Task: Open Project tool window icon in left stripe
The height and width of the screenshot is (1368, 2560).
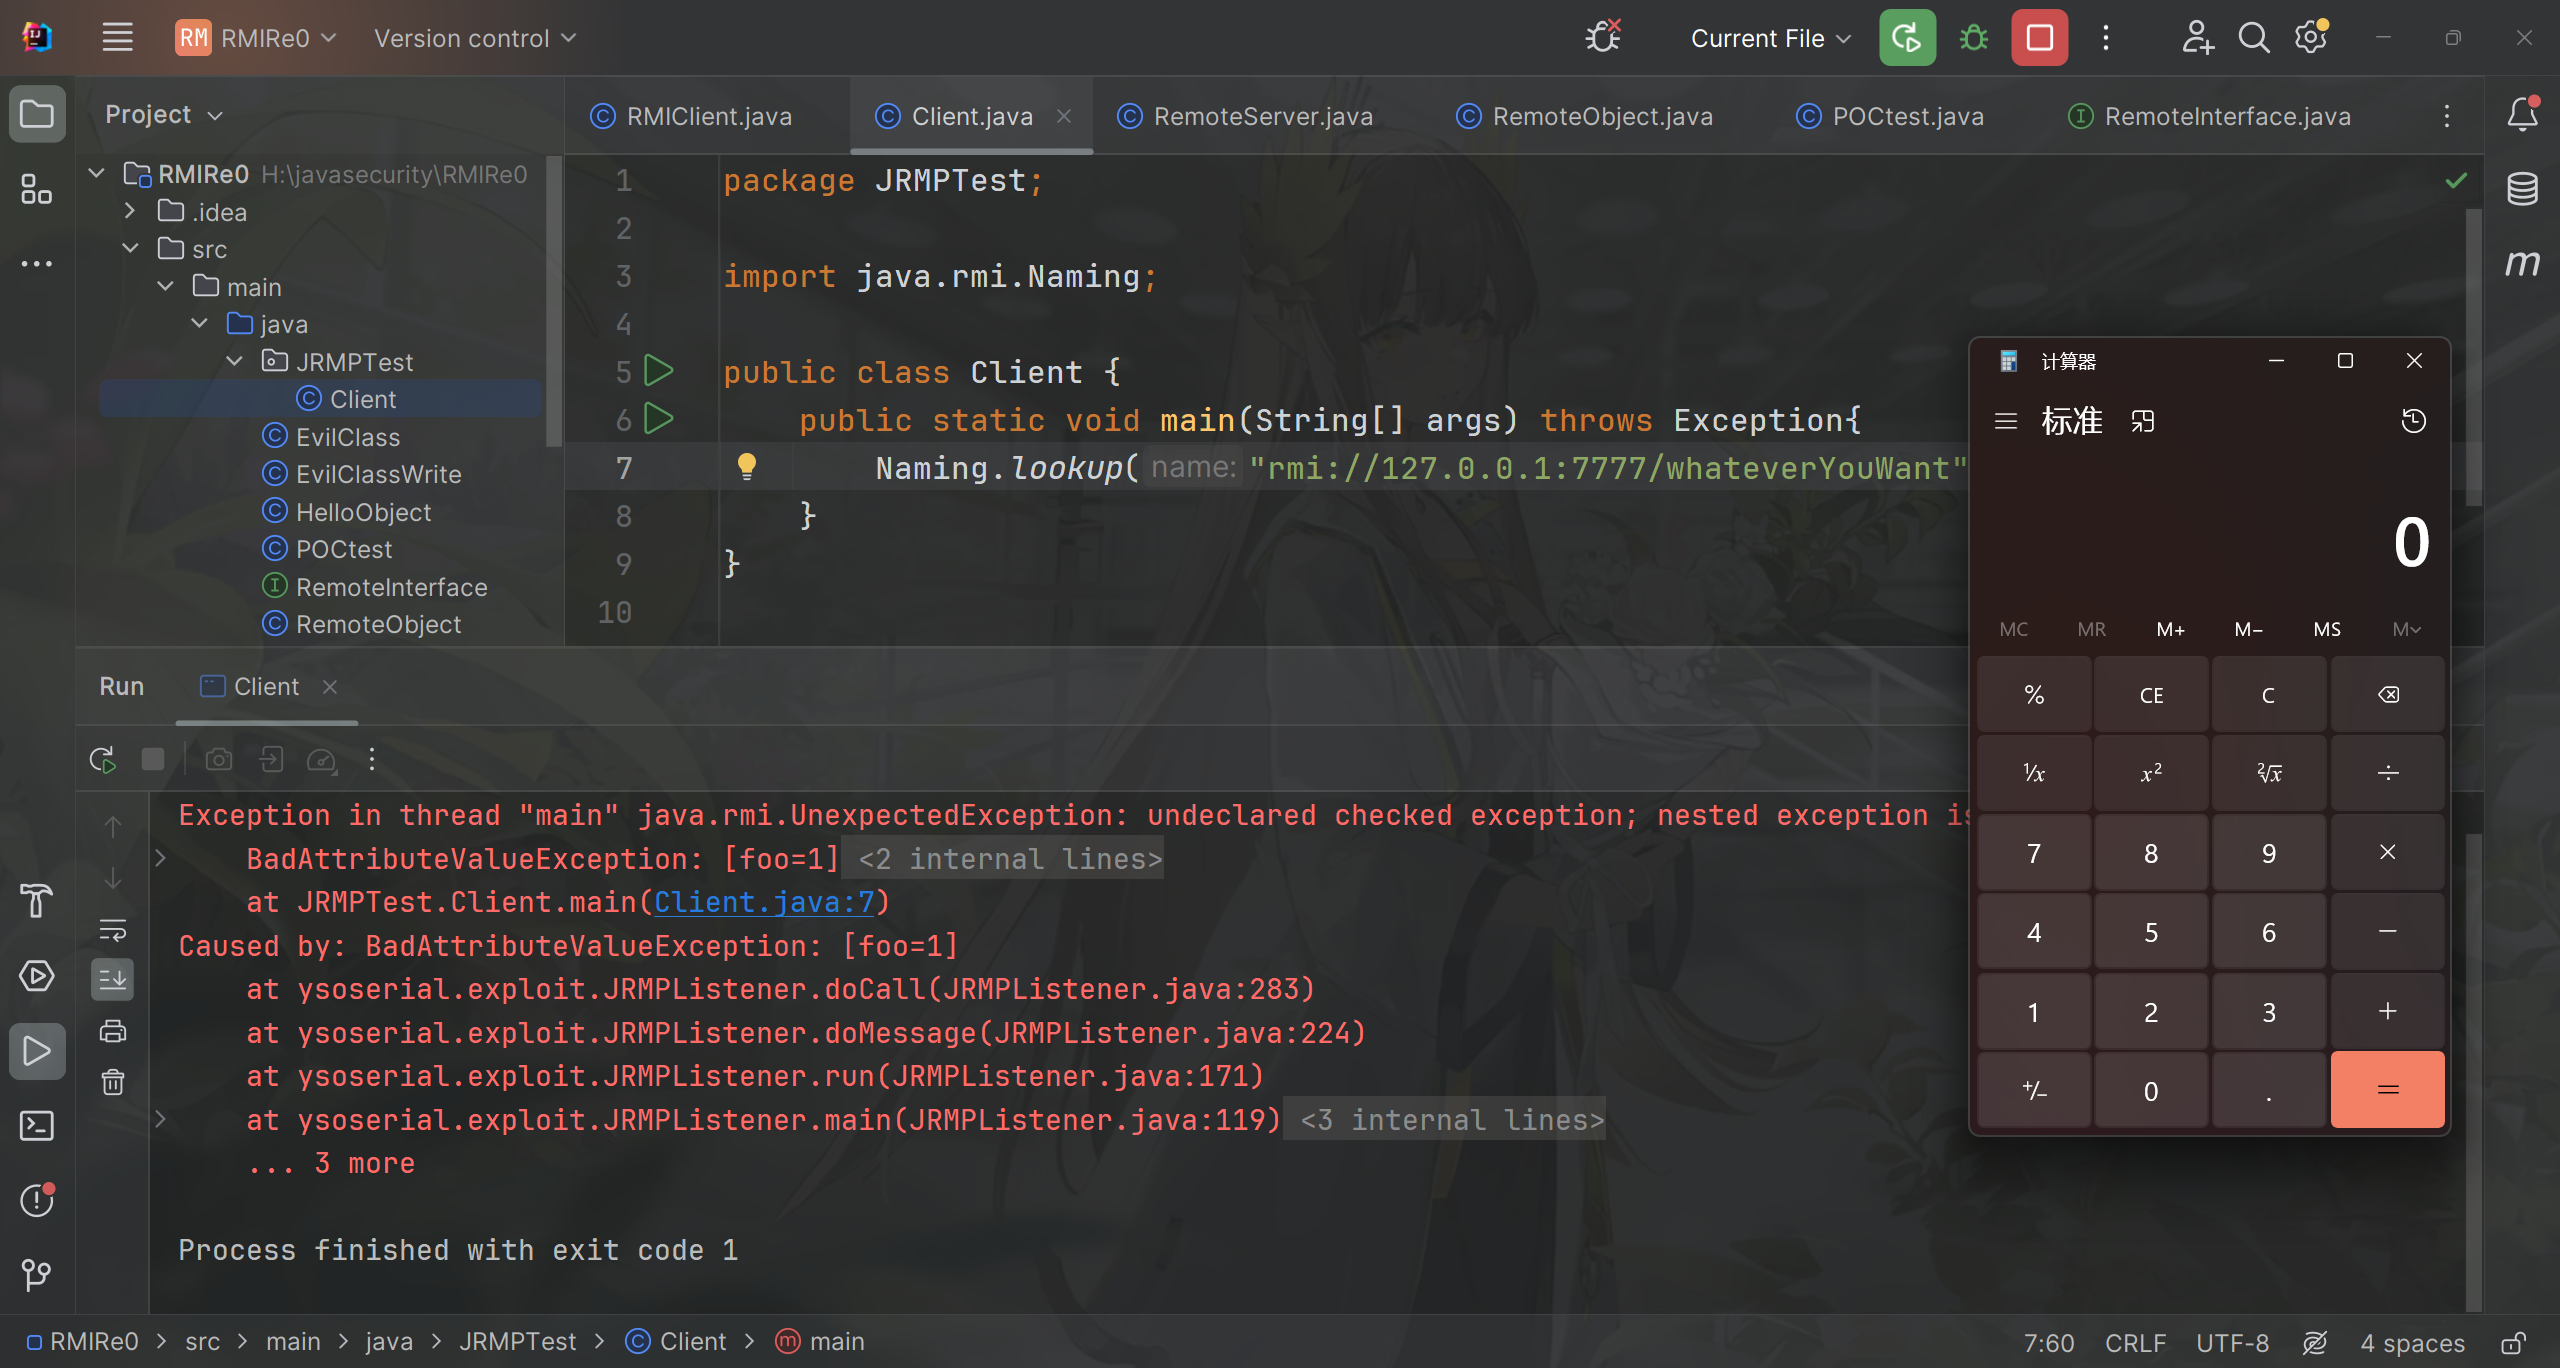Action: click(37, 114)
